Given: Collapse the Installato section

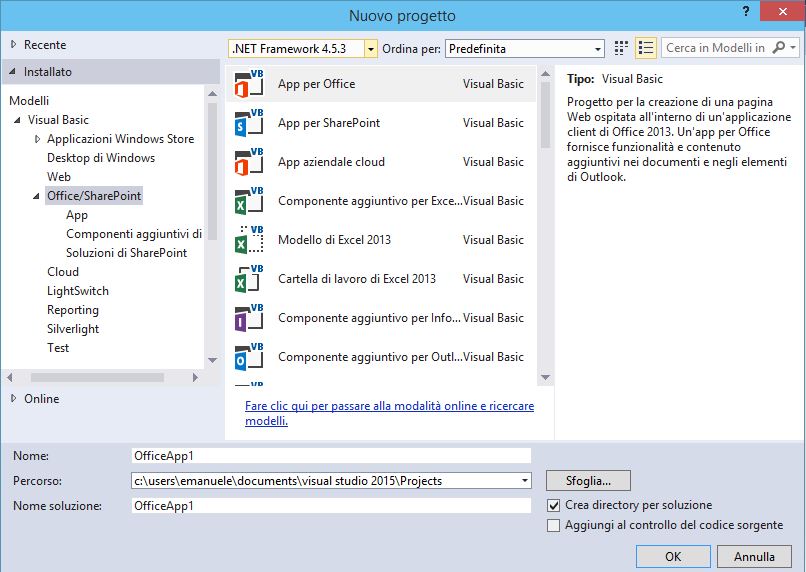Looking at the screenshot, I should pyautogui.click(x=12, y=71).
